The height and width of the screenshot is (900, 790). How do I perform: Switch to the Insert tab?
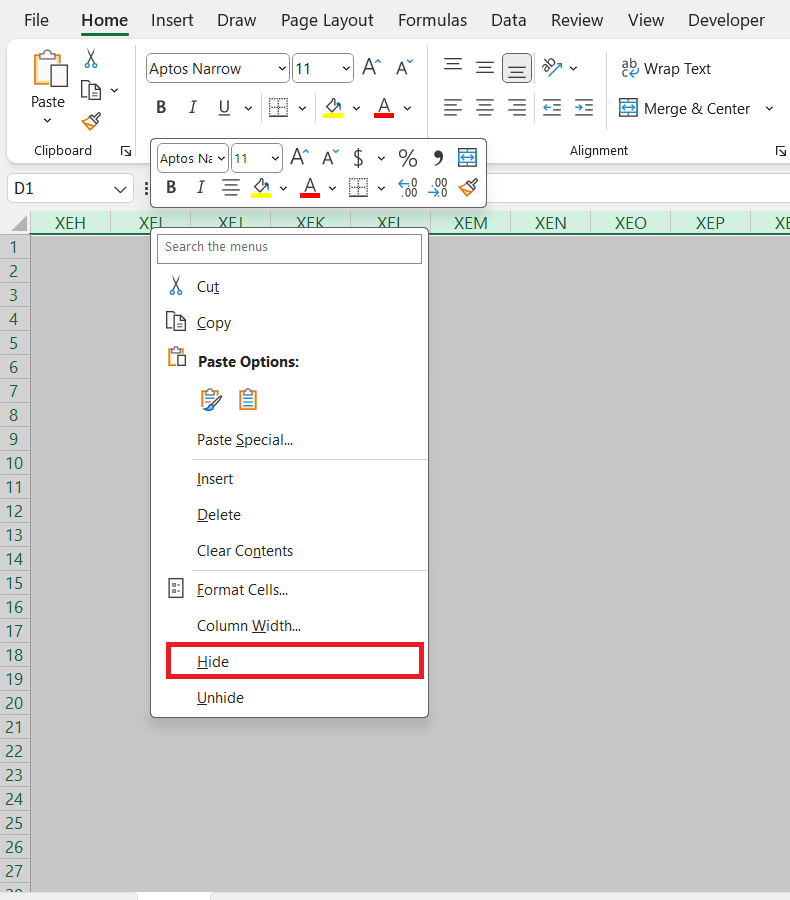click(172, 21)
